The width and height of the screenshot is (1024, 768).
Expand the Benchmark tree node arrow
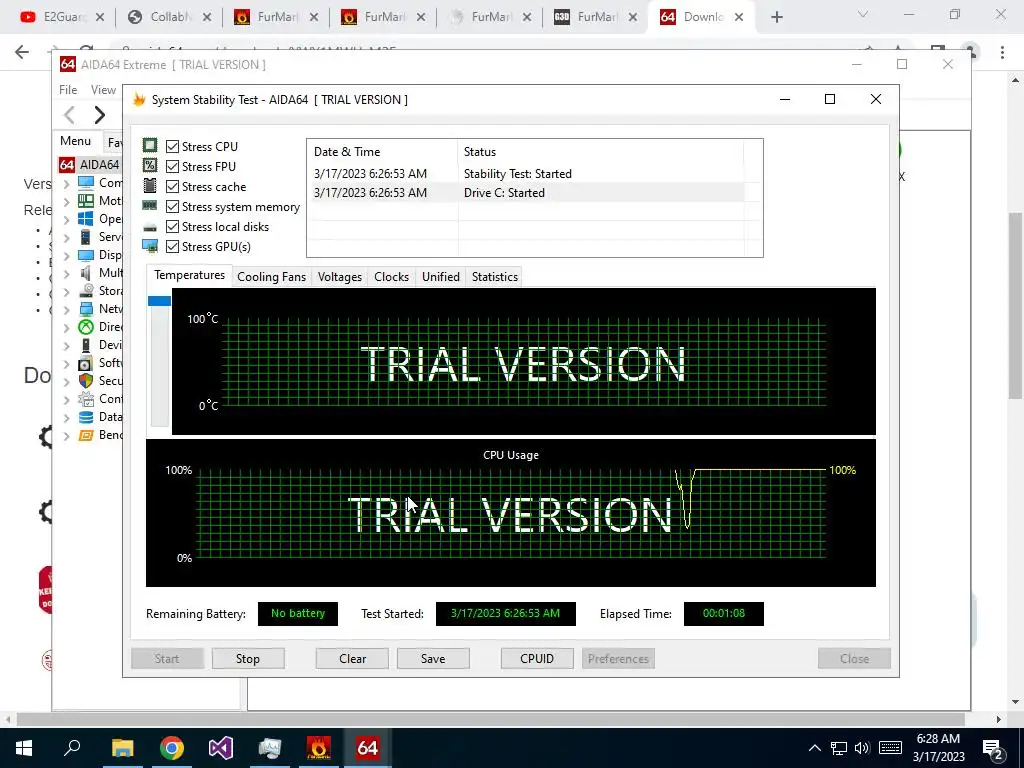[x=67, y=436]
